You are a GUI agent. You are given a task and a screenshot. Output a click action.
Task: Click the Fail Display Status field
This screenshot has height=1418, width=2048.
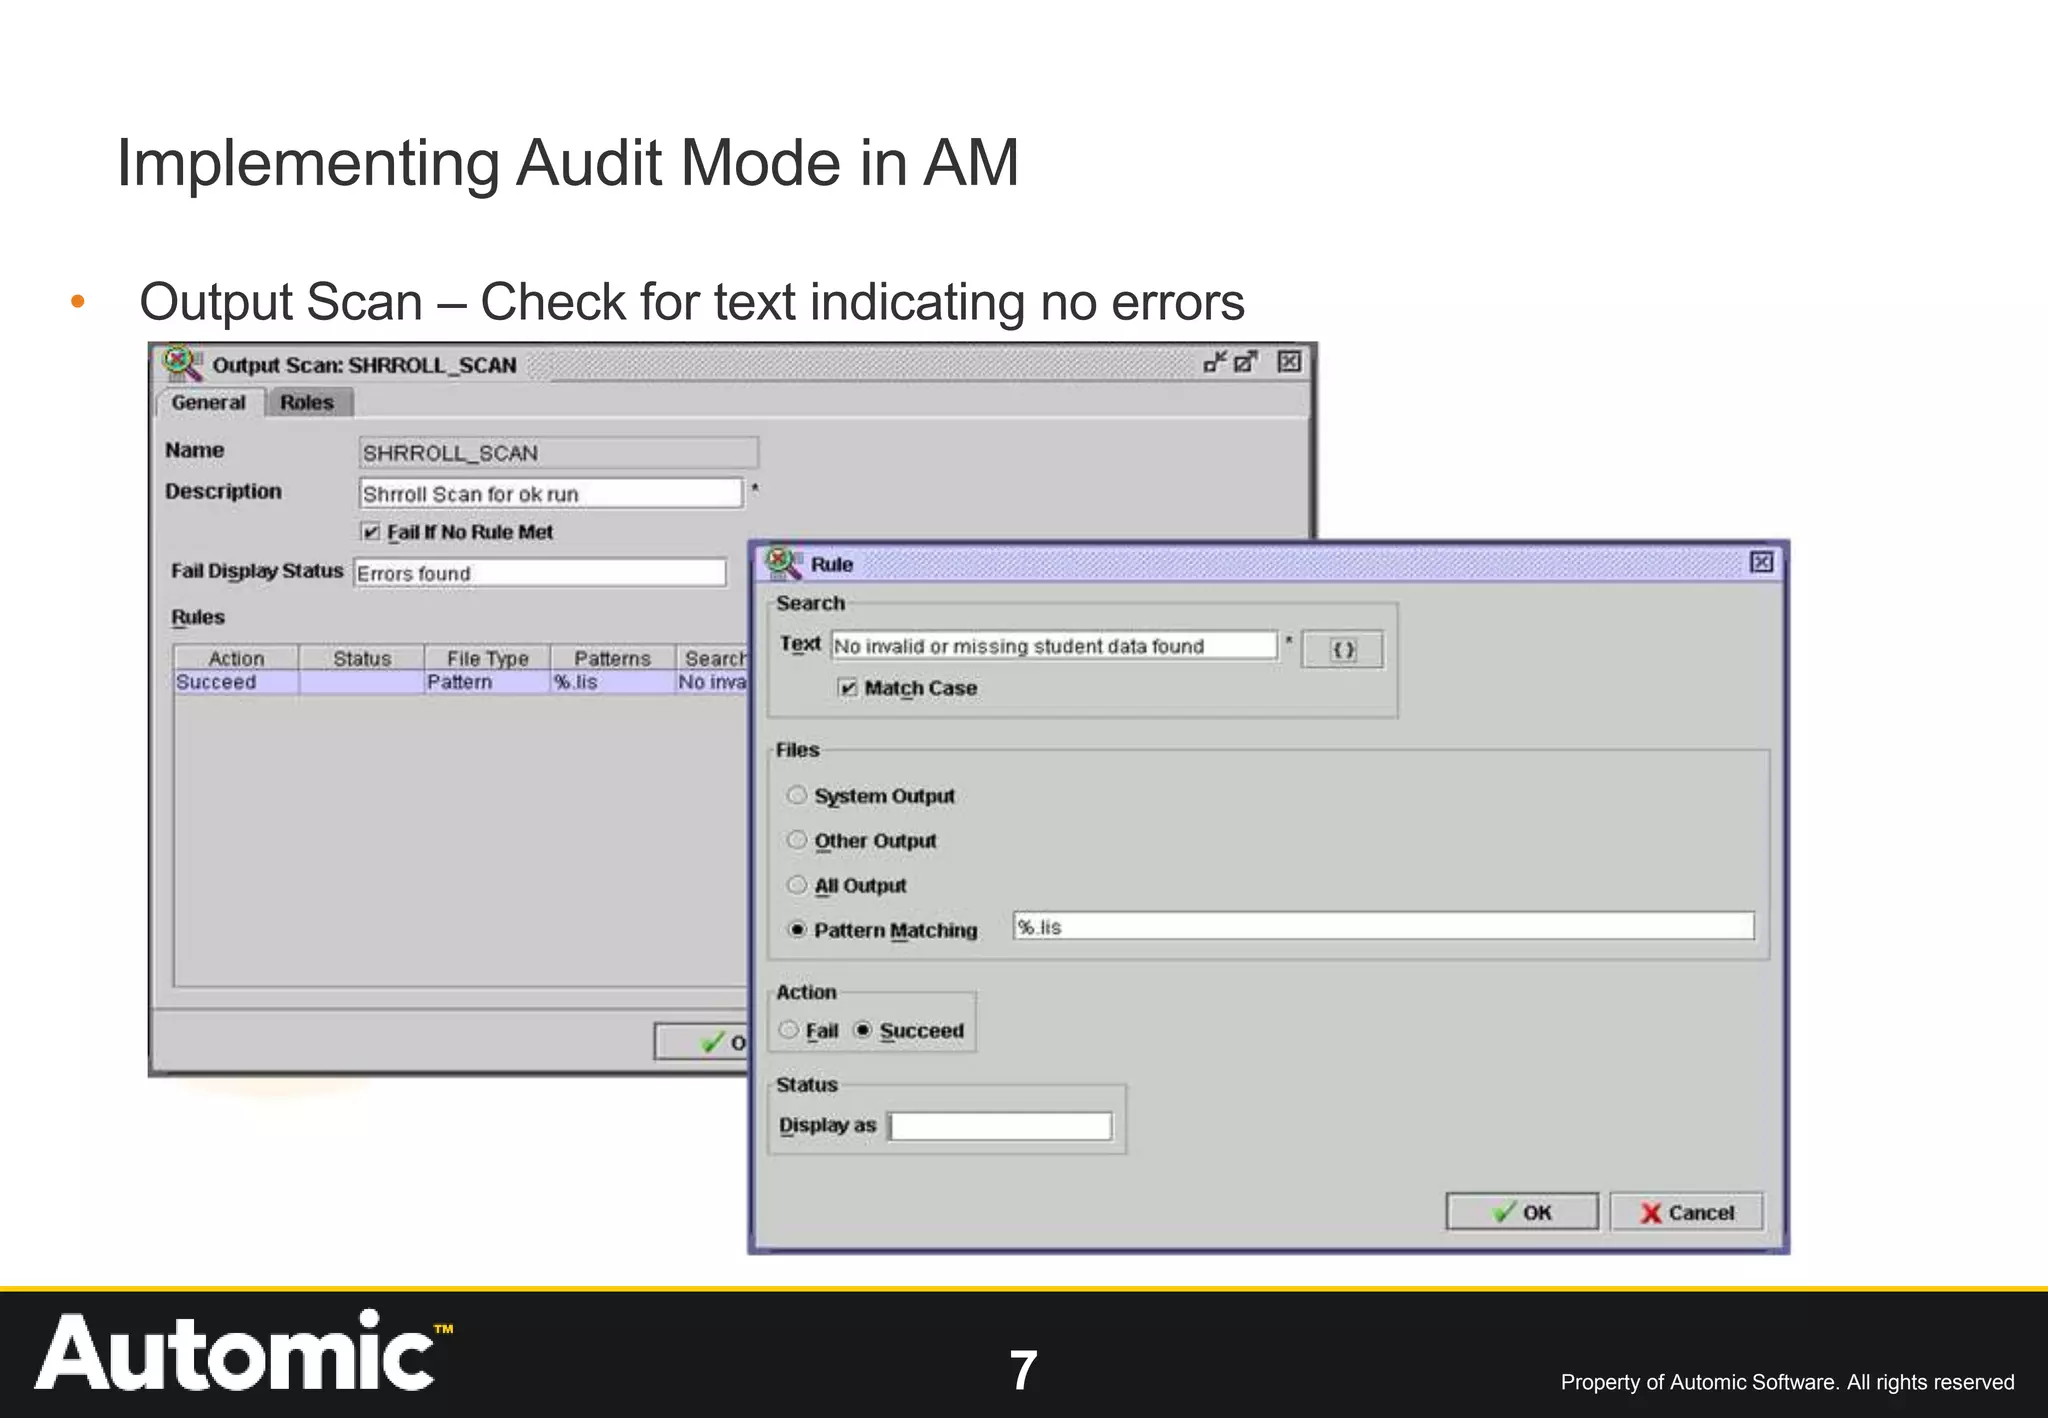pyautogui.click(x=540, y=573)
